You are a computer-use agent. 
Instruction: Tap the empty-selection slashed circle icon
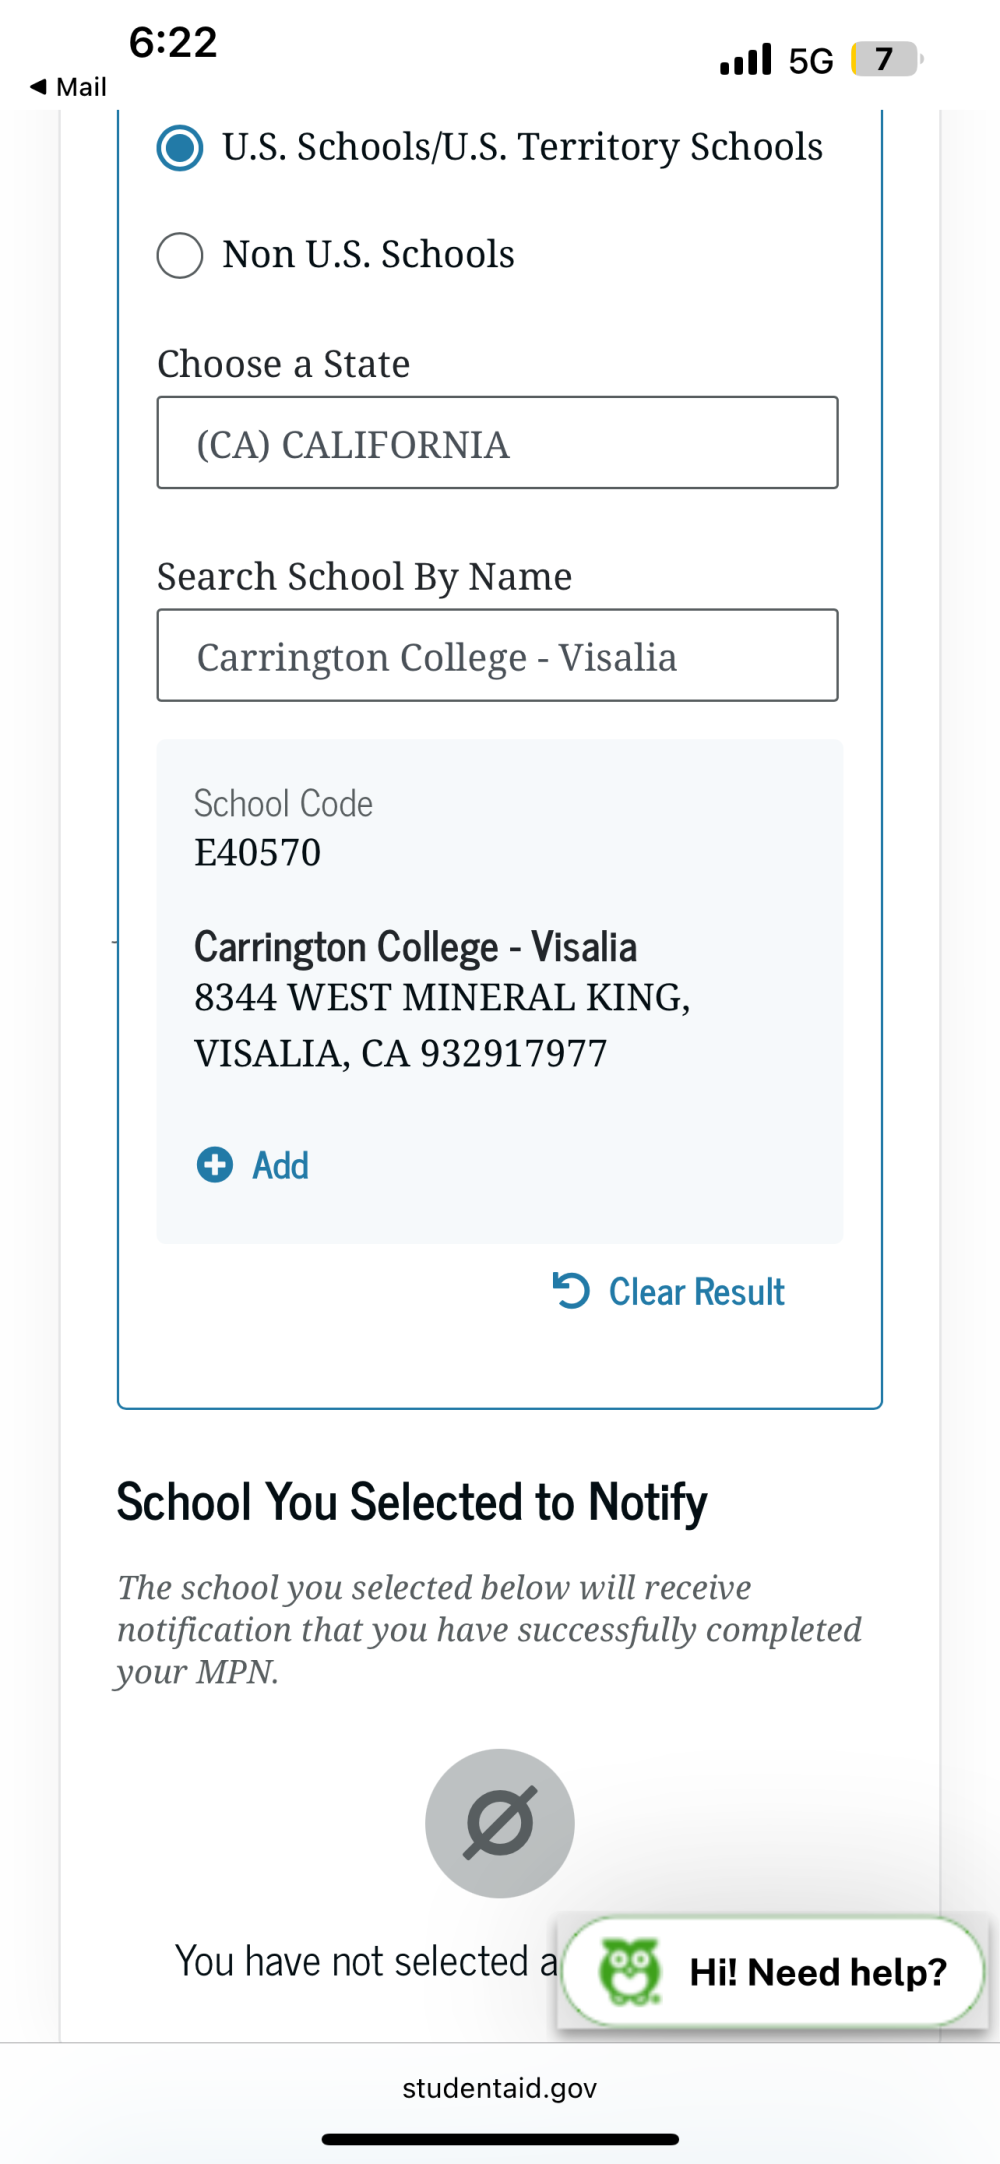tap(500, 1823)
